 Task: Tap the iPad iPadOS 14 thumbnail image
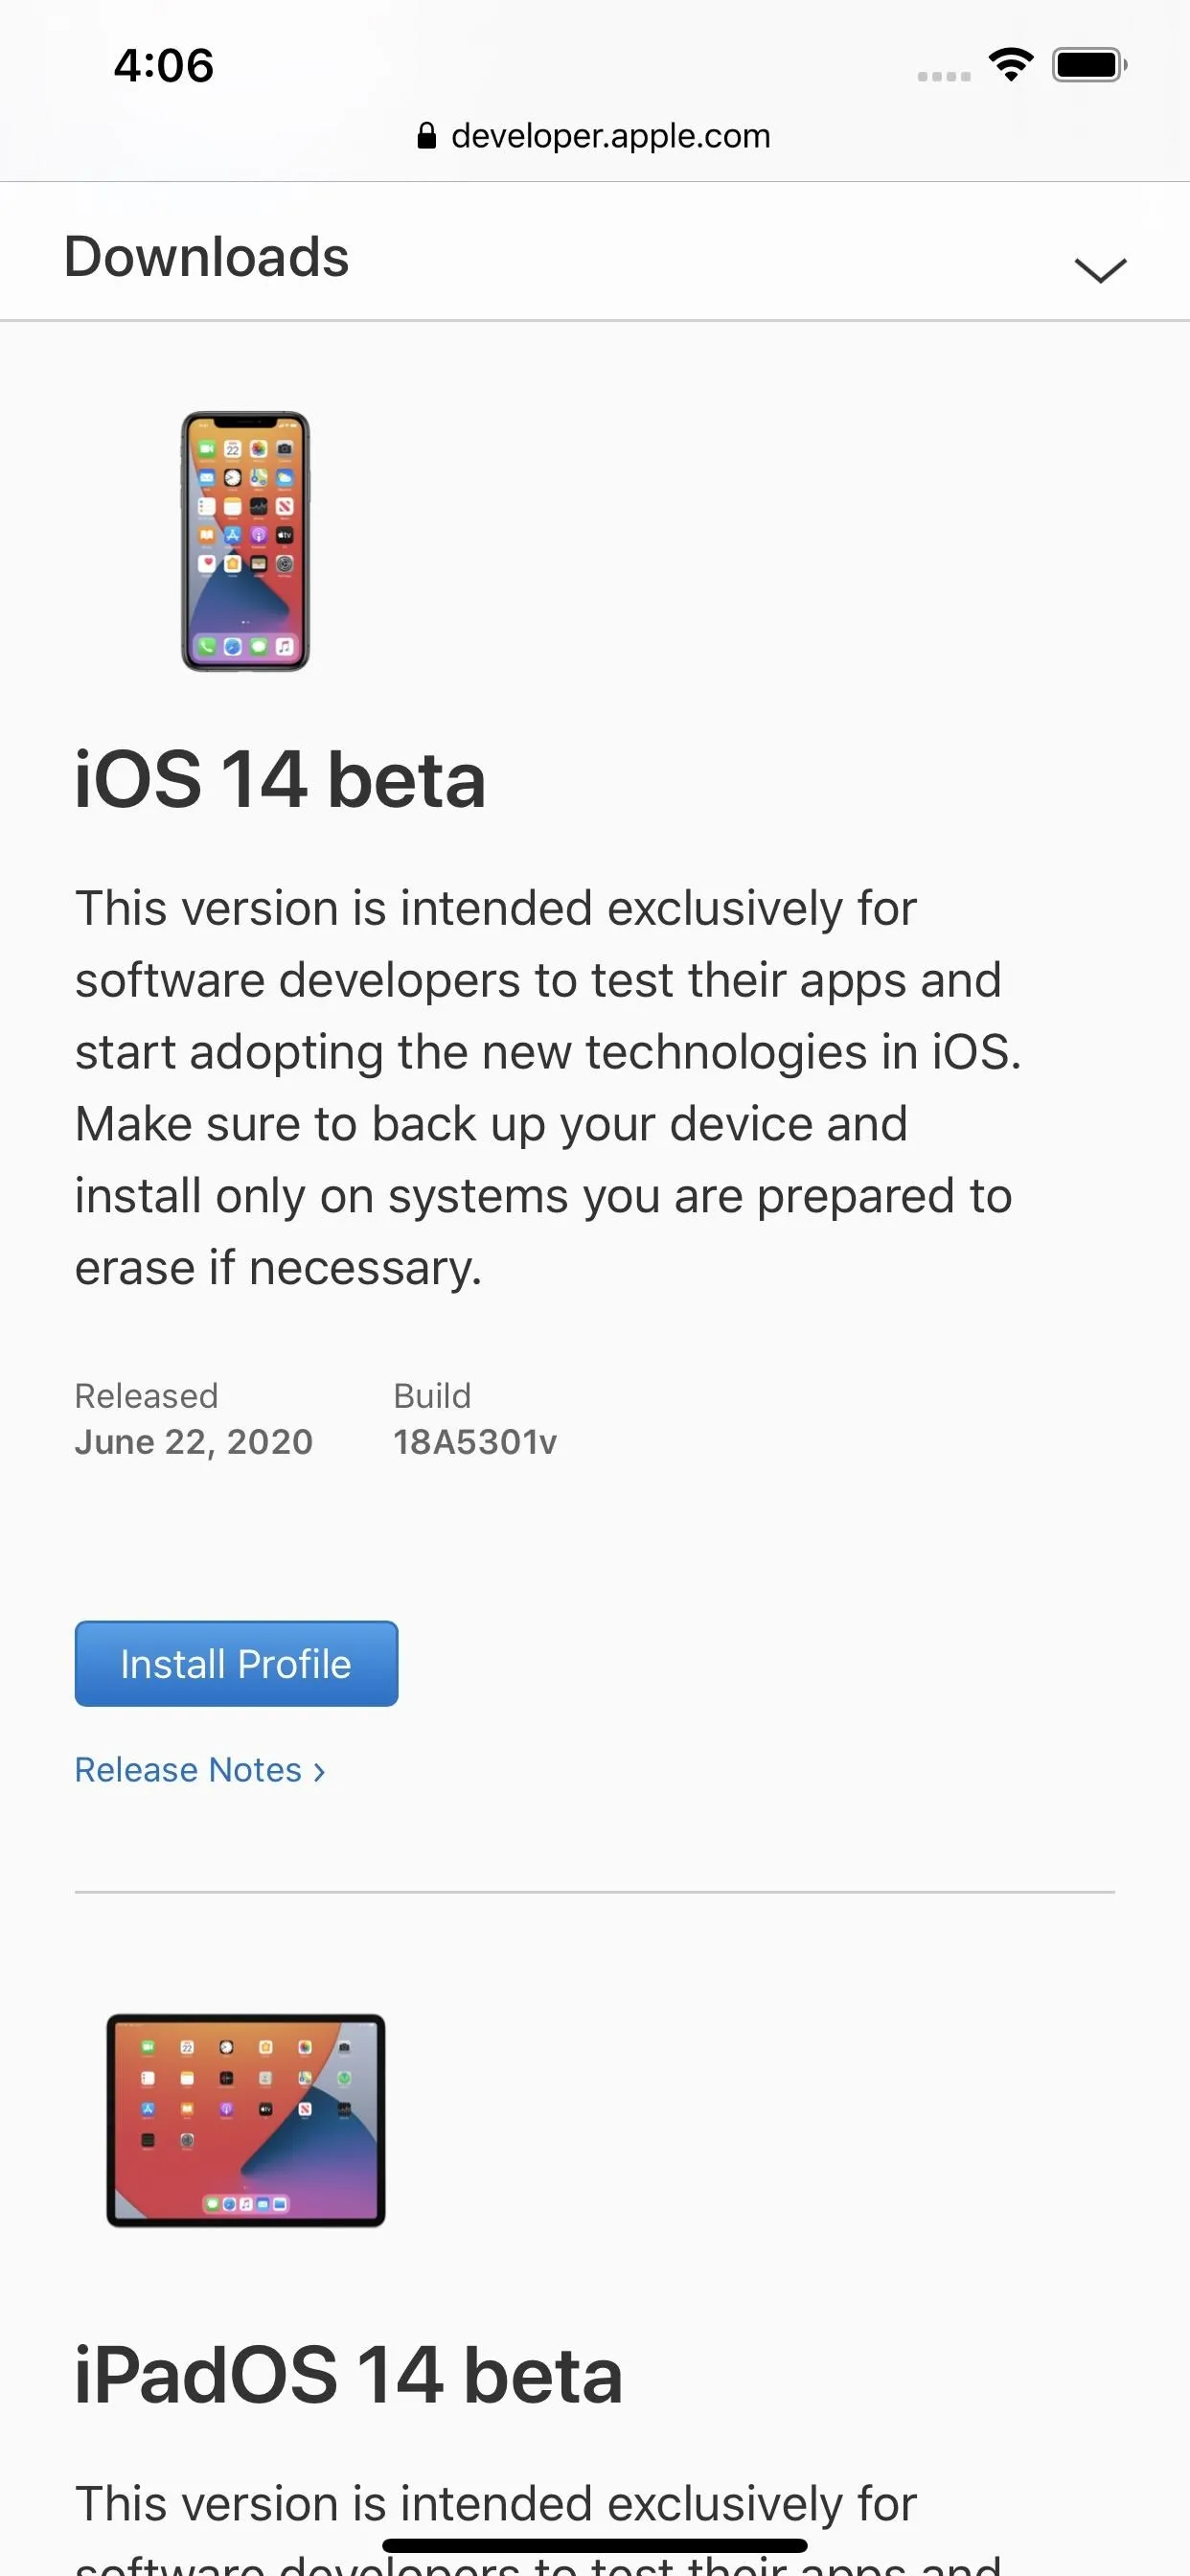coord(246,2120)
